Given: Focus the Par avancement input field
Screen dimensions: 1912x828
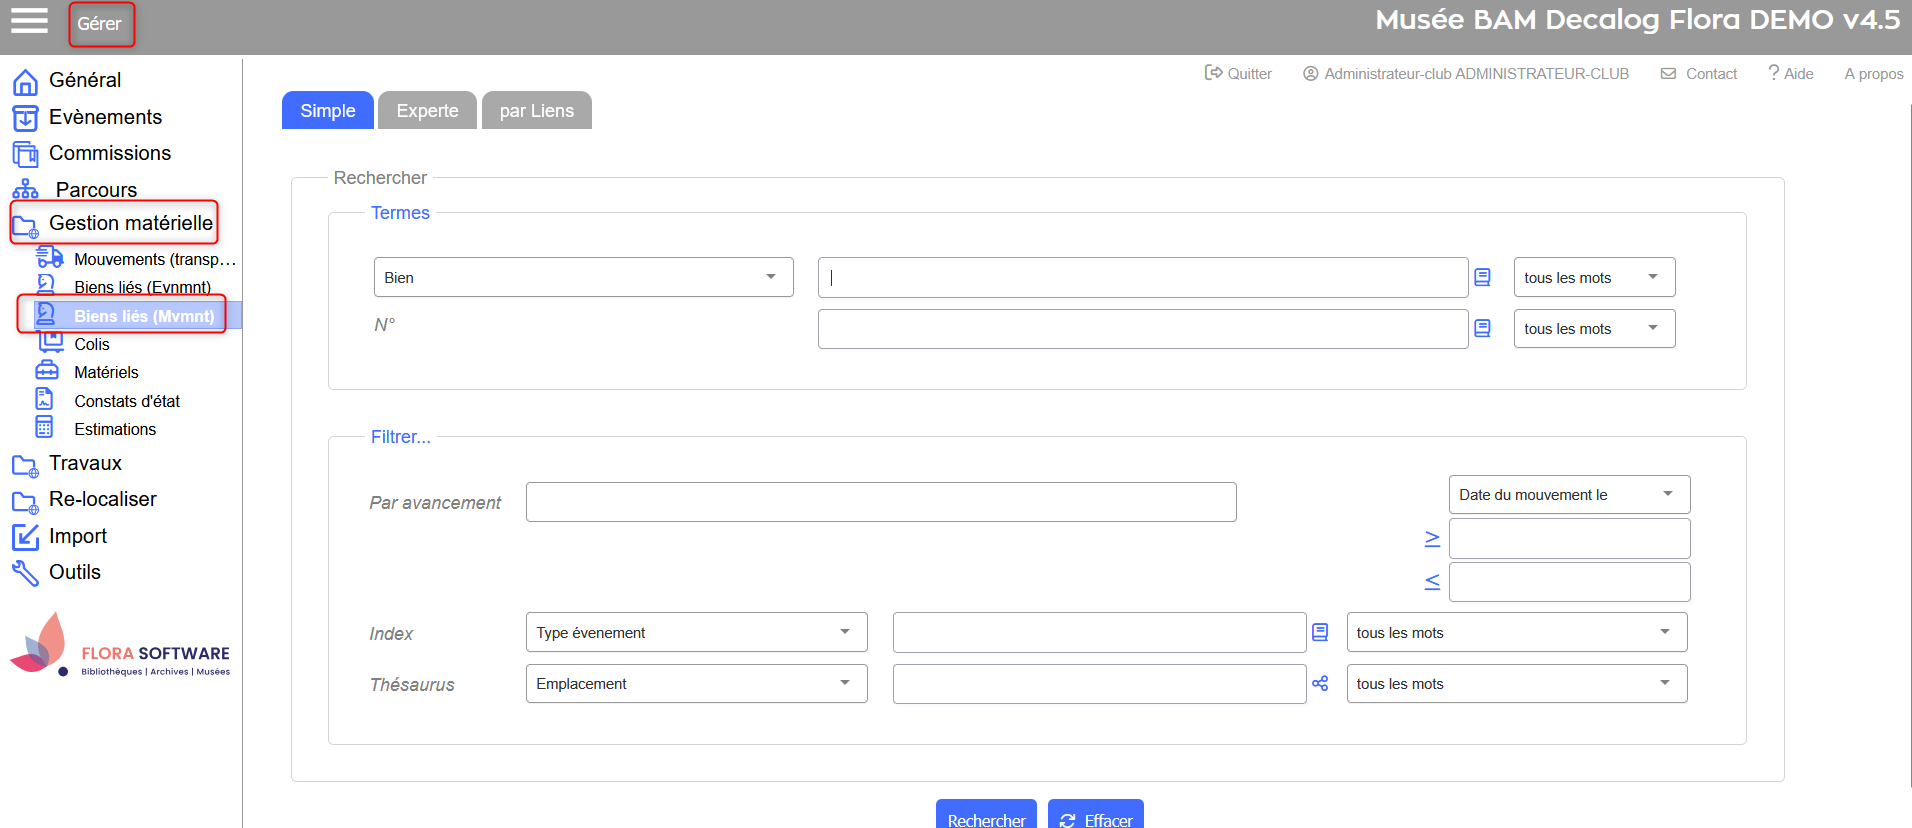Looking at the screenshot, I should point(880,502).
